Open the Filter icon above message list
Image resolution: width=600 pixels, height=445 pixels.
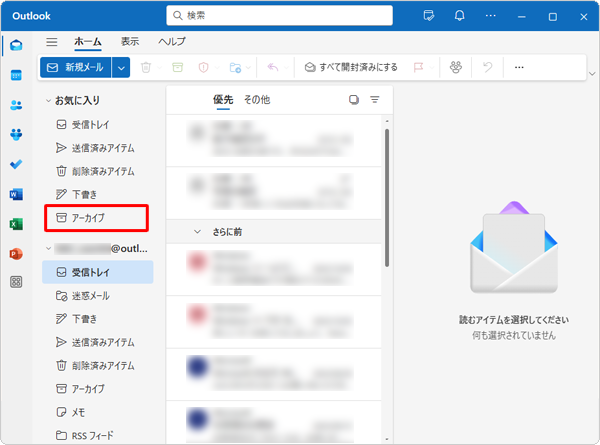coord(375,100)
